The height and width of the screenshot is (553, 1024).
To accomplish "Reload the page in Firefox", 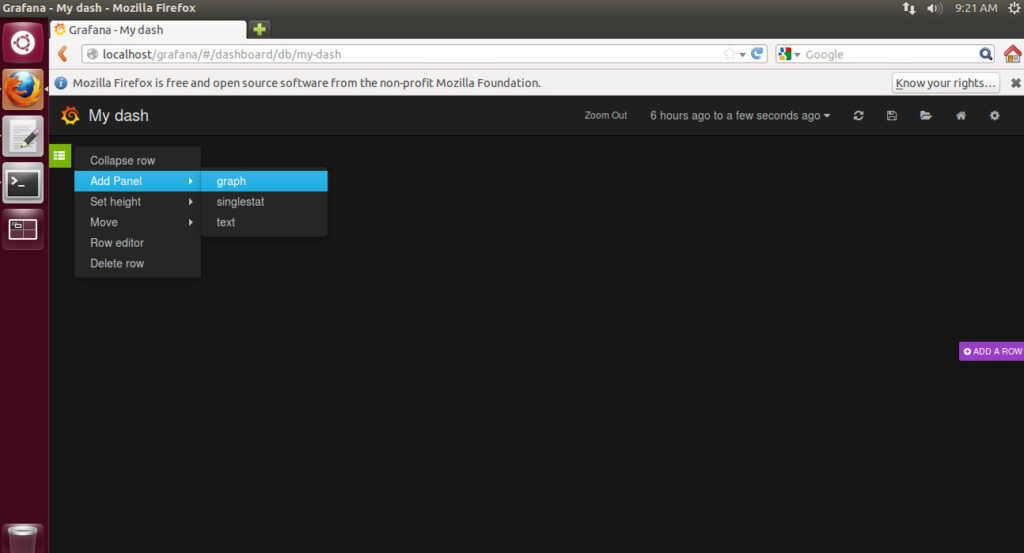I will [757, 54].
